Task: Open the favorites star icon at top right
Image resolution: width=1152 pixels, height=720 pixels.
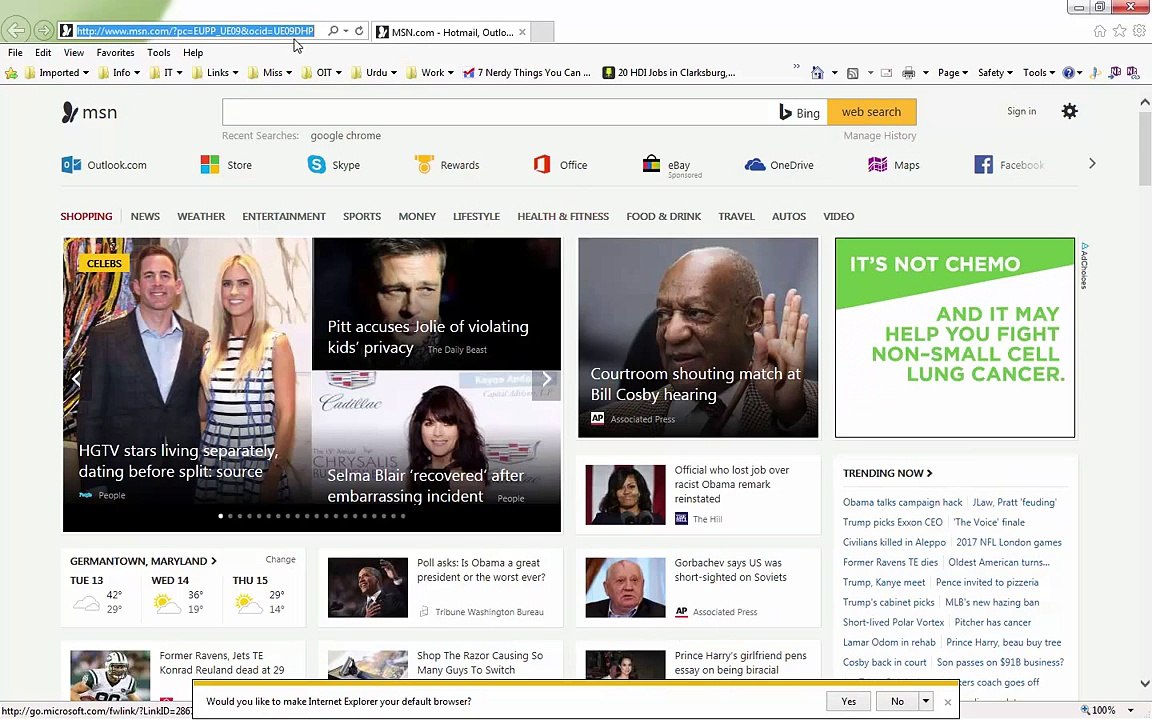Action: (1119, 31)
